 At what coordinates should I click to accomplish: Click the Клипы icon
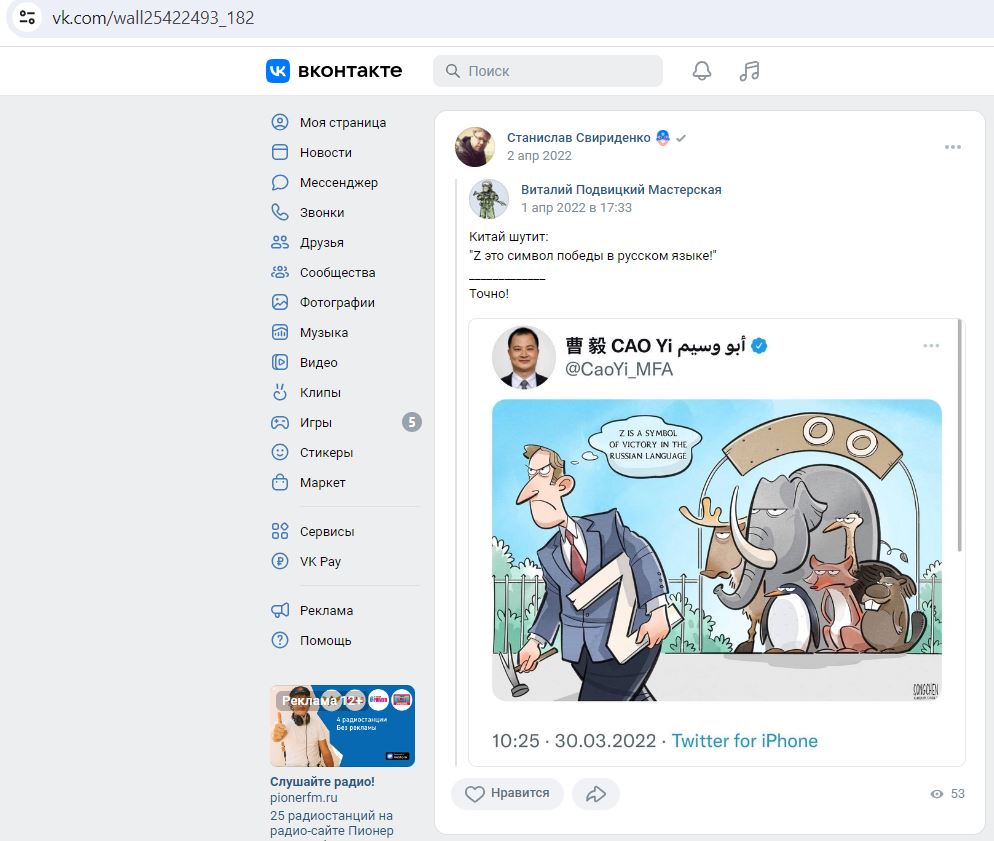[x=280, y=392]
